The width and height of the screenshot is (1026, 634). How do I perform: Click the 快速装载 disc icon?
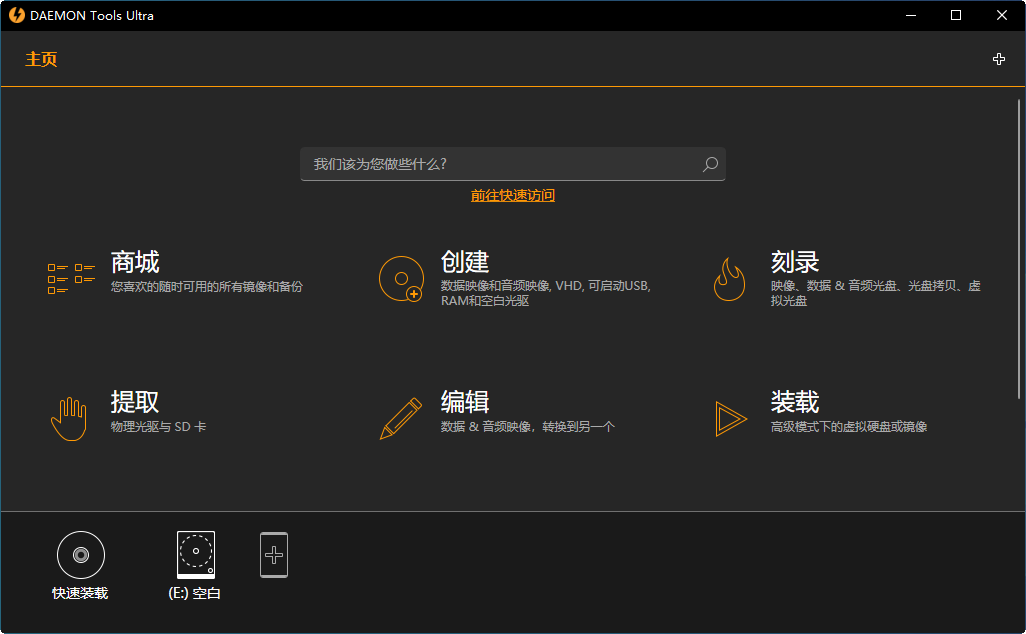point(80,555)
